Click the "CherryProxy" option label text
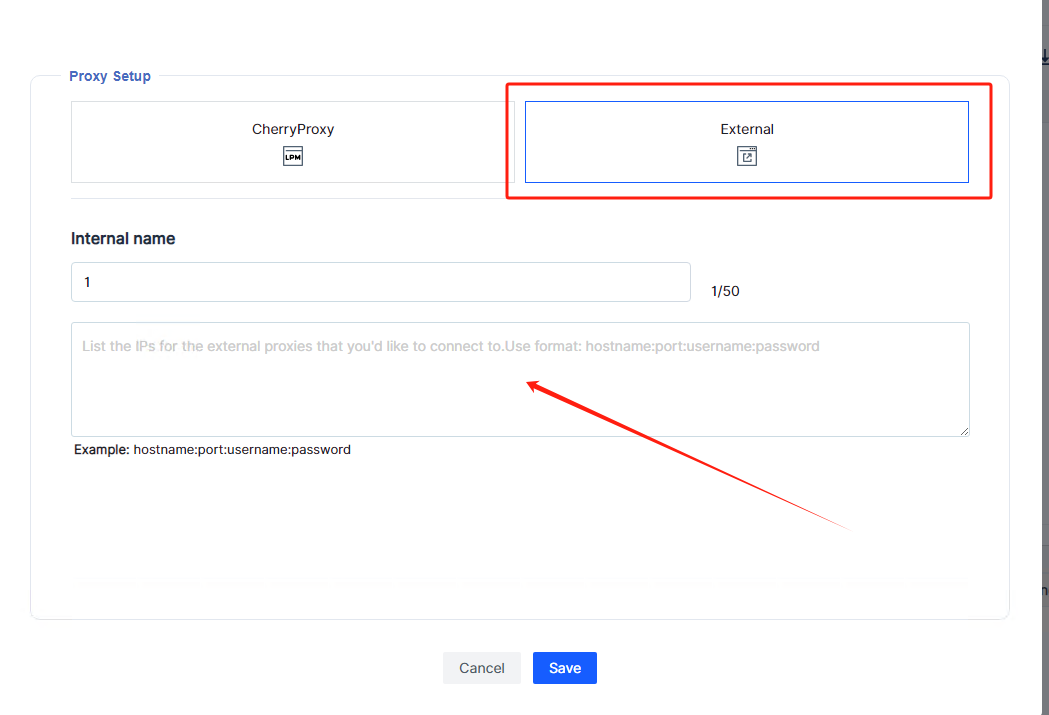The image size is (1049, 715). pos(293,129)
